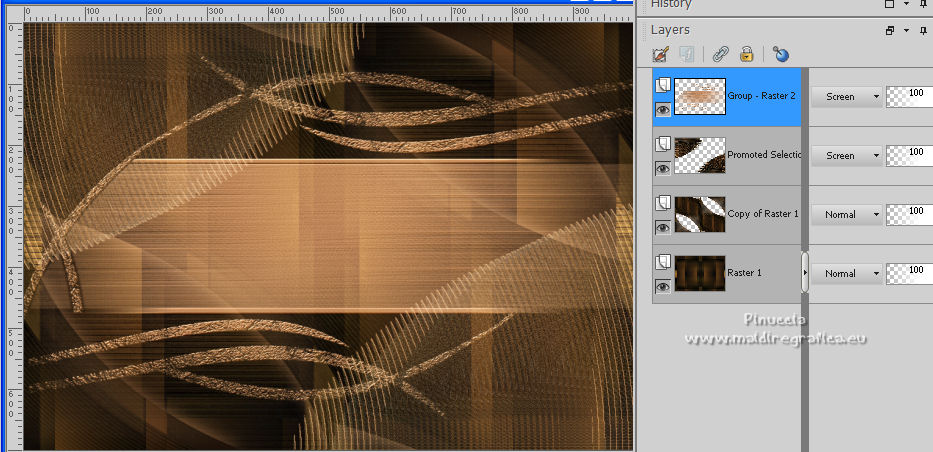Screen dimensions: 933x452
Task: Click the blue globe highlight icon in Layers toolbar
Action: [x=781, y=55]
